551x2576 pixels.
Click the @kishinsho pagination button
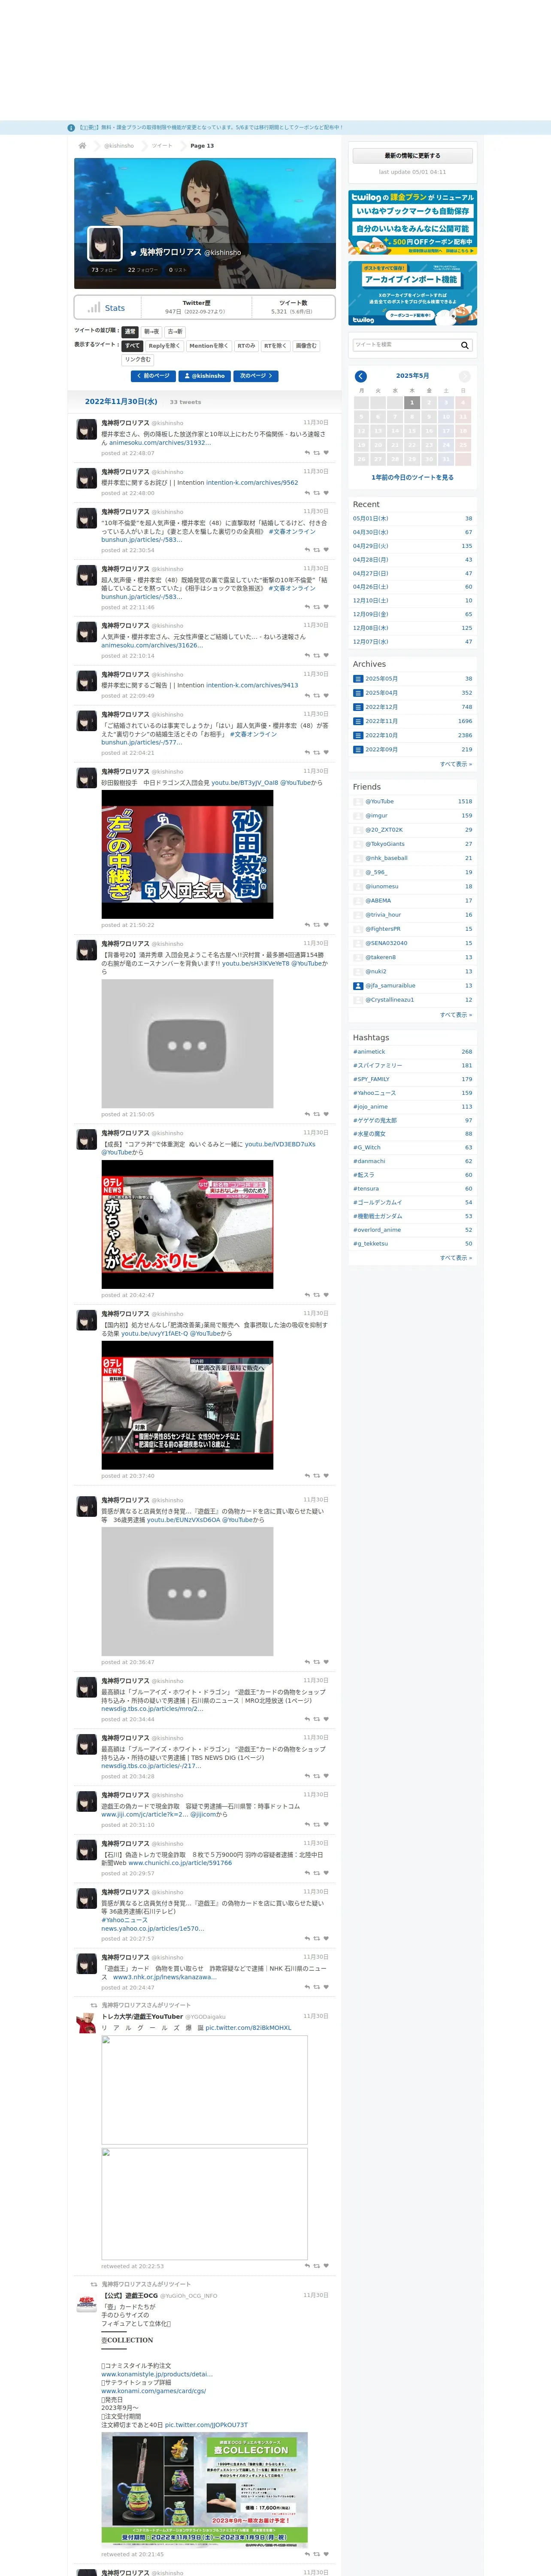point(205,376)
